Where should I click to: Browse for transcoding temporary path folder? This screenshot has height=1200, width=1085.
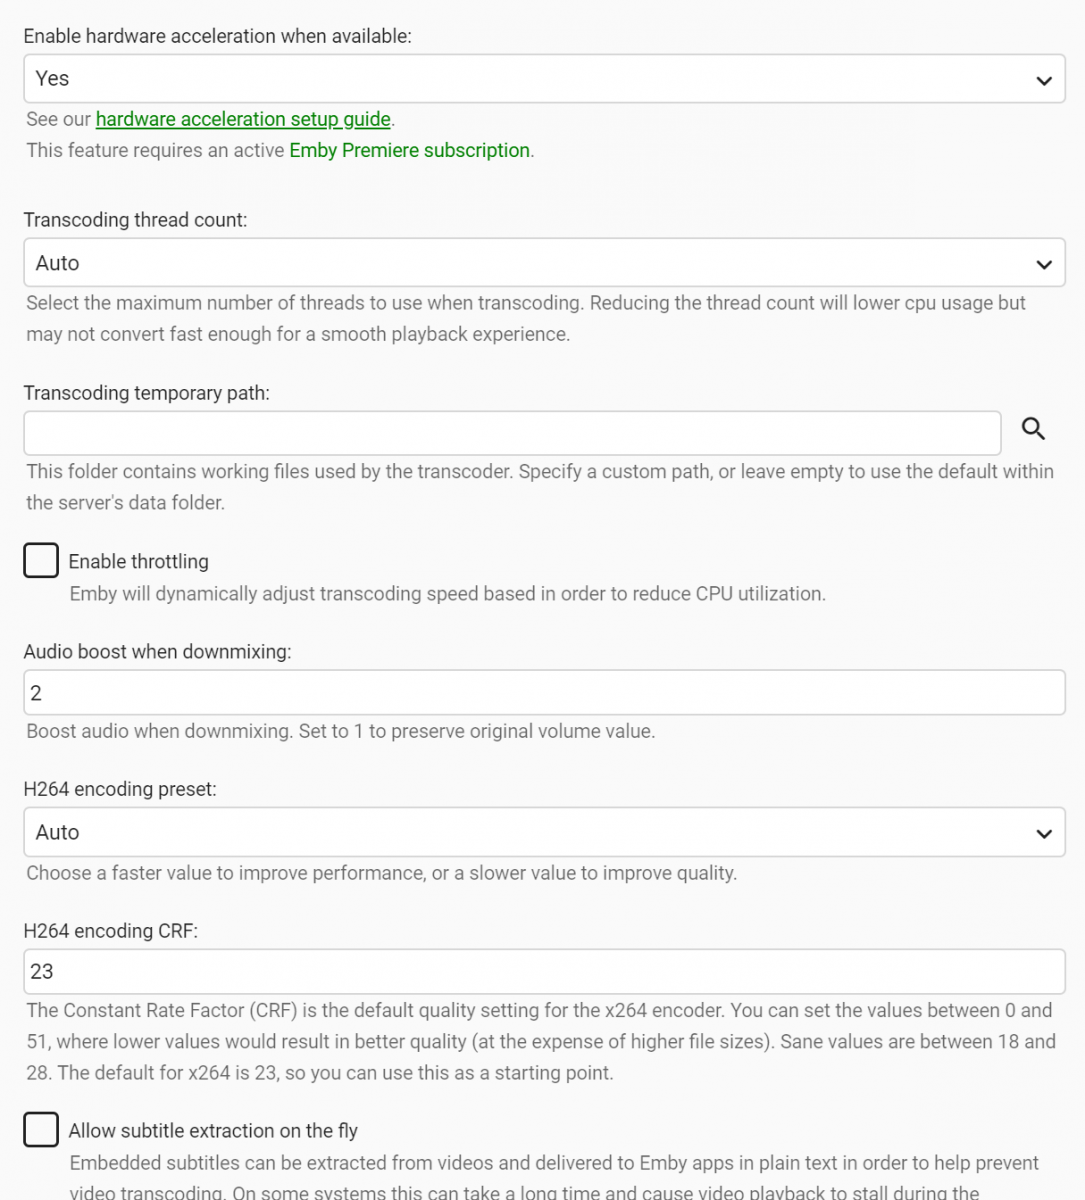pos(1033,429)
